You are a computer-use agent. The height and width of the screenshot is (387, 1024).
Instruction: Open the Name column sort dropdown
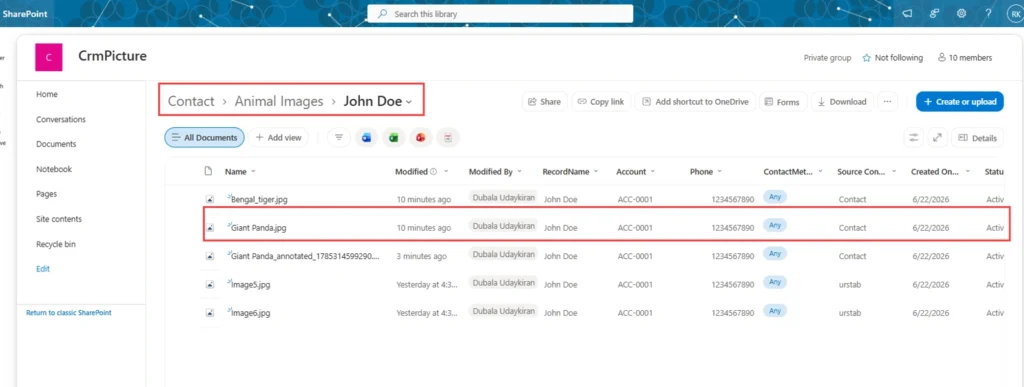coord(253,172)
